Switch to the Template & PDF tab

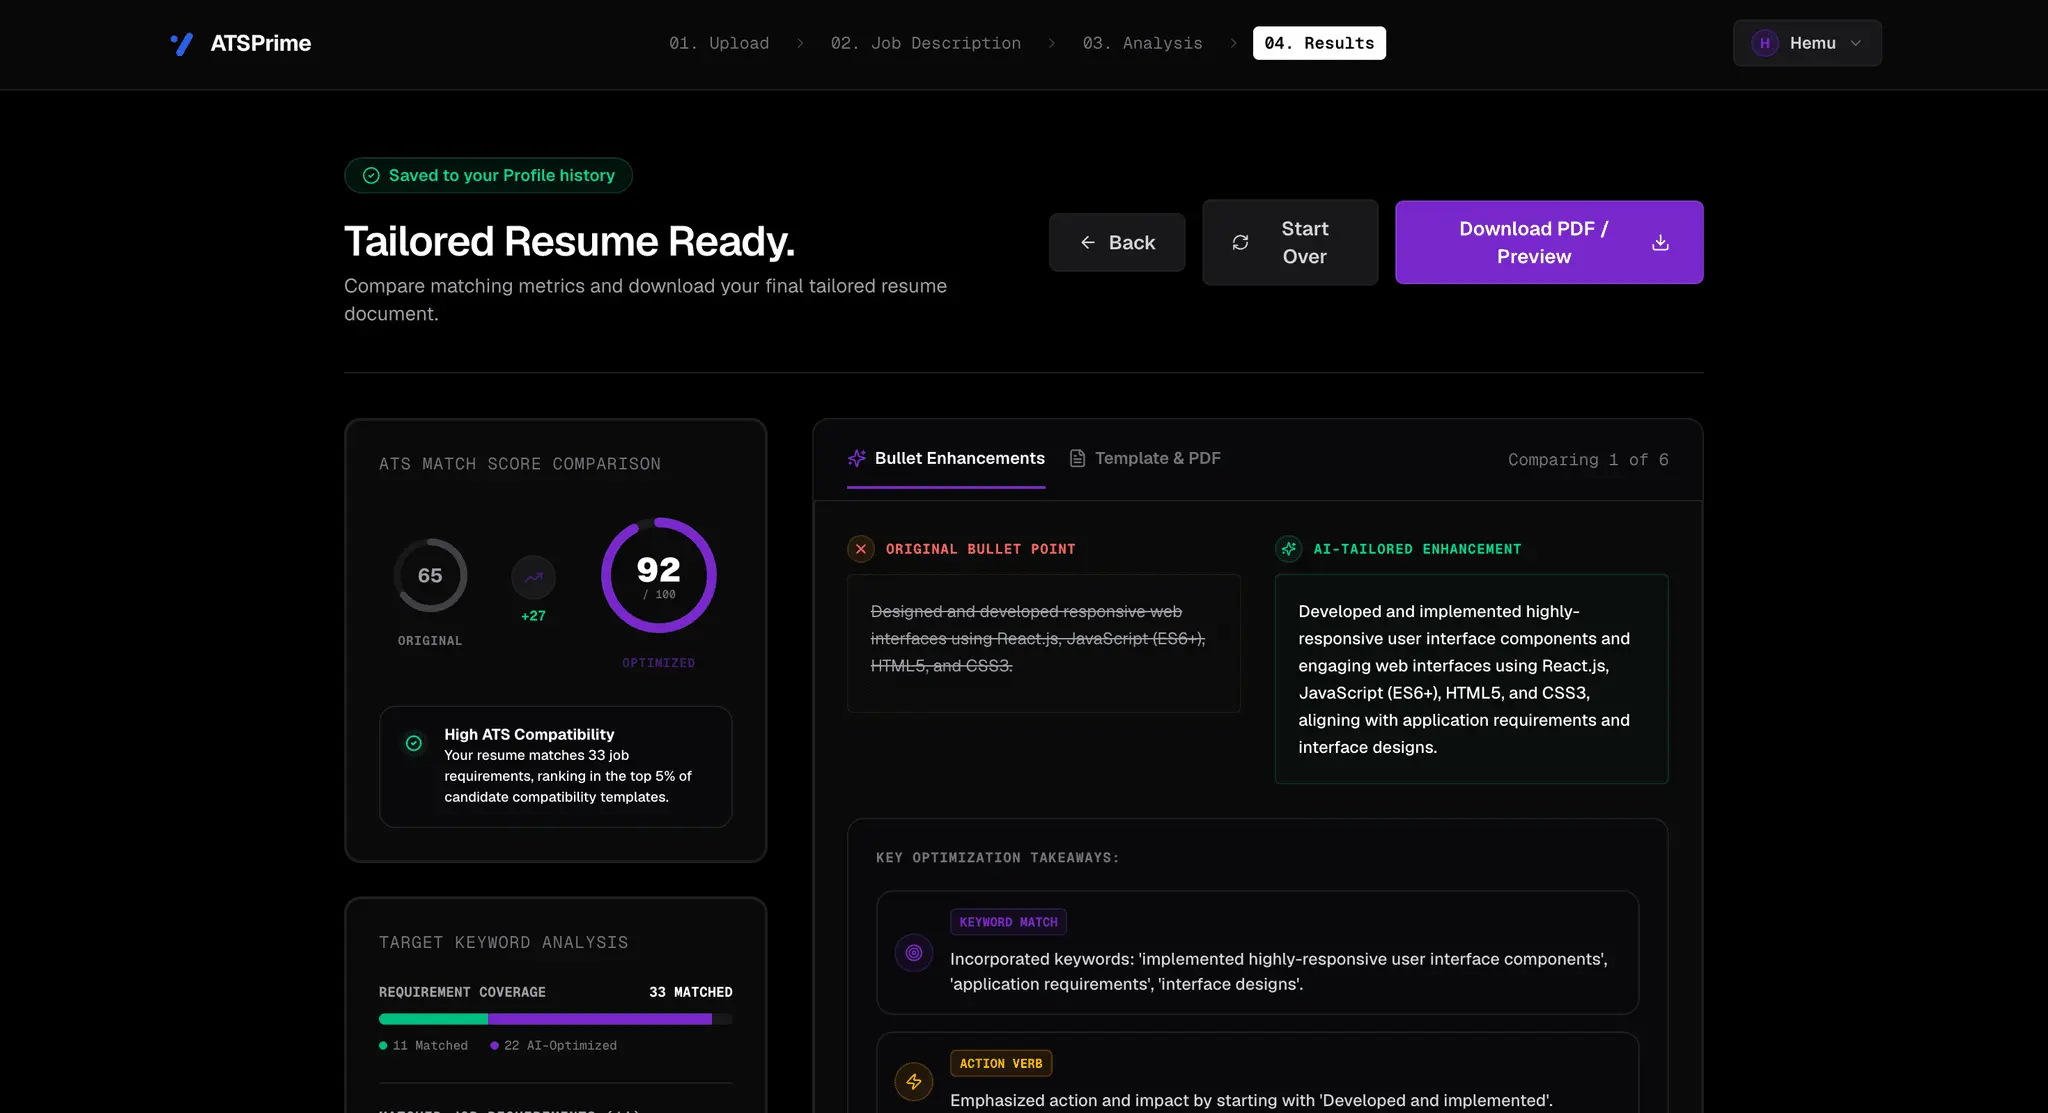tap(1145, 458)
